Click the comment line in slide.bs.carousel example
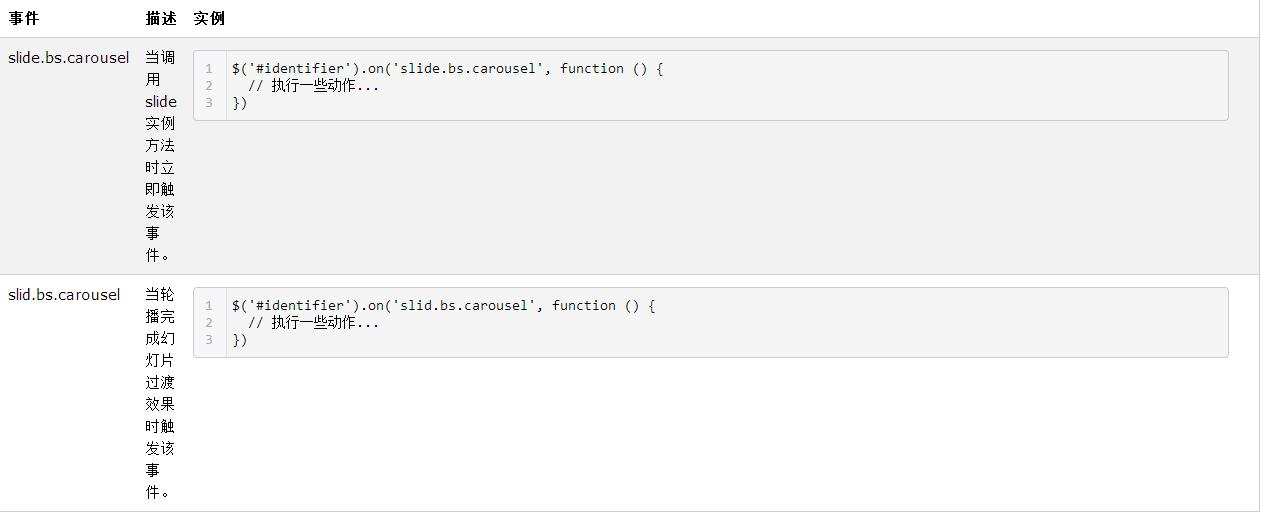Image resolution: width=1261 pixels, height=513 pixels. (313, 86)
